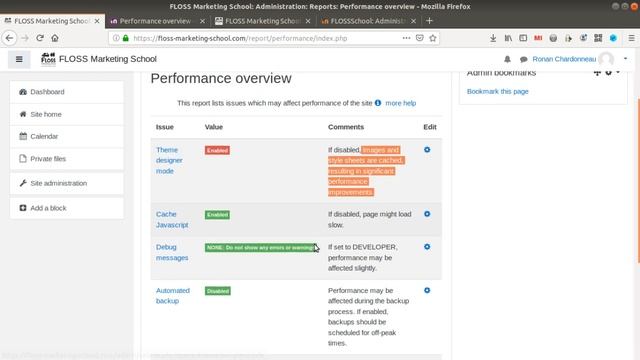Screen dimensions: 640x360
Task: Open Site administration in the side navigation
Action: click(x=67, y=183)
